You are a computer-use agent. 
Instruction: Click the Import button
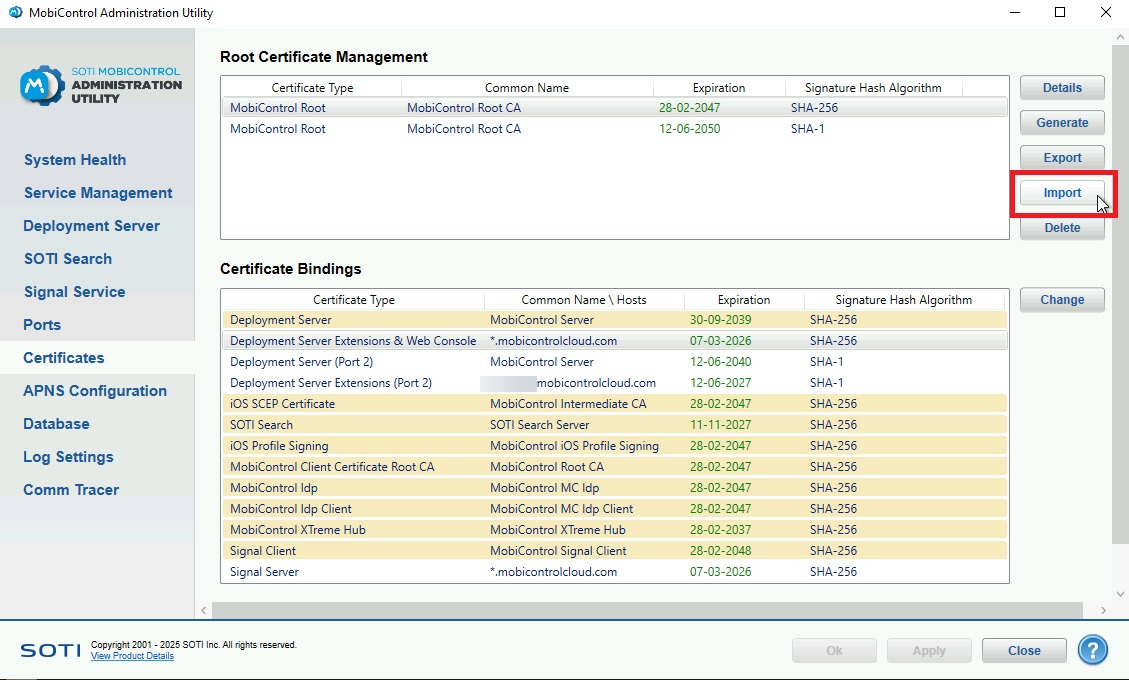(1062, 192)
